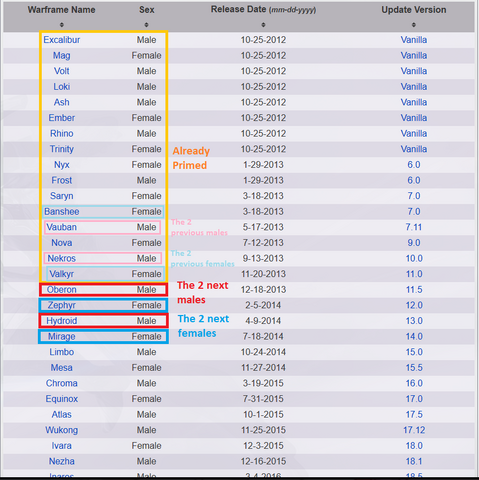Open the 13.0 update version link

pyautogui.click(x=414, y=321)
